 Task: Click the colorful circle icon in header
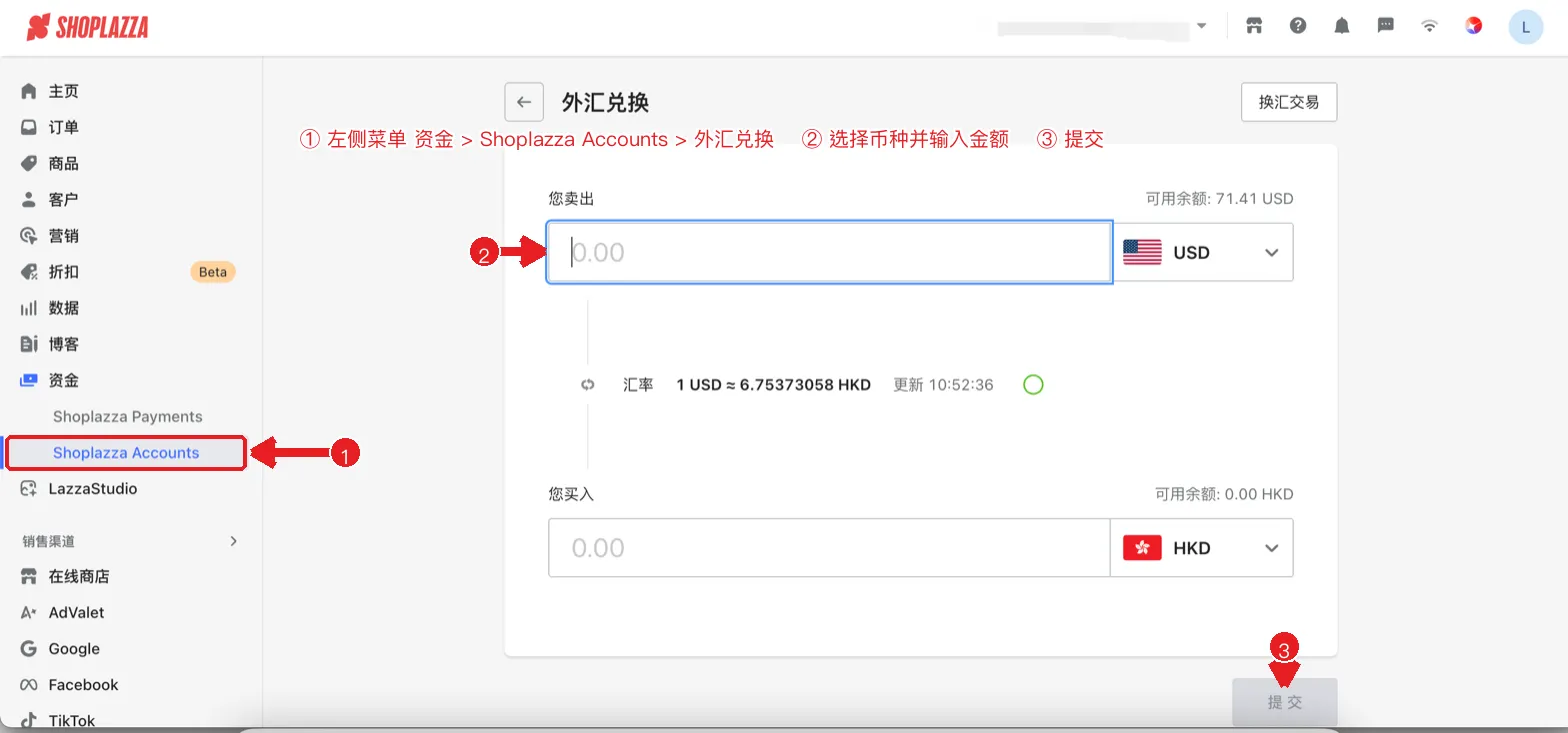[x=1474, y=26]
